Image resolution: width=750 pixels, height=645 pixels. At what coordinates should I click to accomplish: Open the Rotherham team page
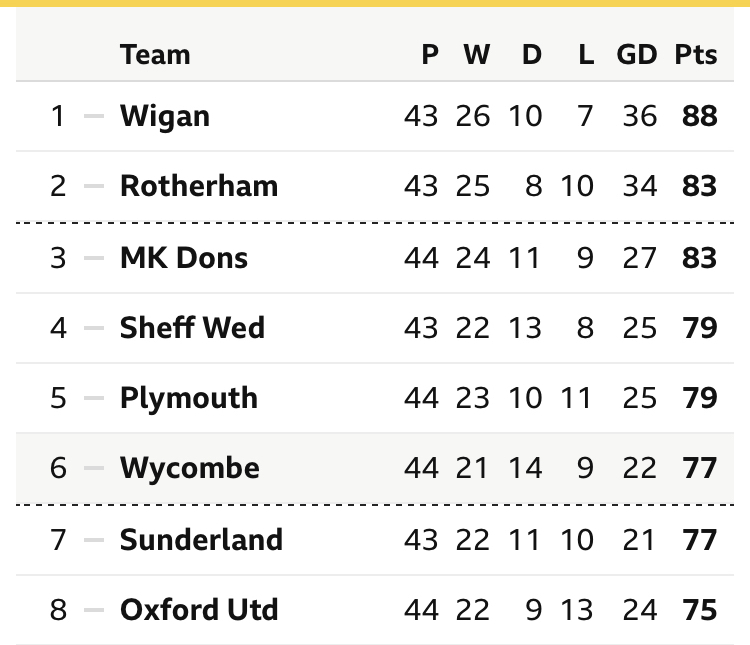tap(199, 187)
